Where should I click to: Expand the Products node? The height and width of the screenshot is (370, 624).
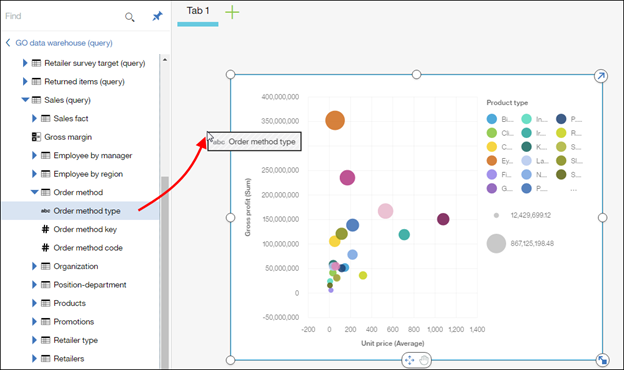click(x=34, y=303)
